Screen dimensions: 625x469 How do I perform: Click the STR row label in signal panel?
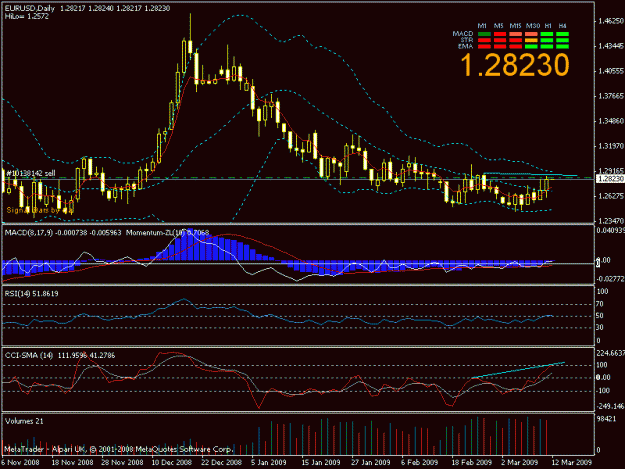[467, 40]
